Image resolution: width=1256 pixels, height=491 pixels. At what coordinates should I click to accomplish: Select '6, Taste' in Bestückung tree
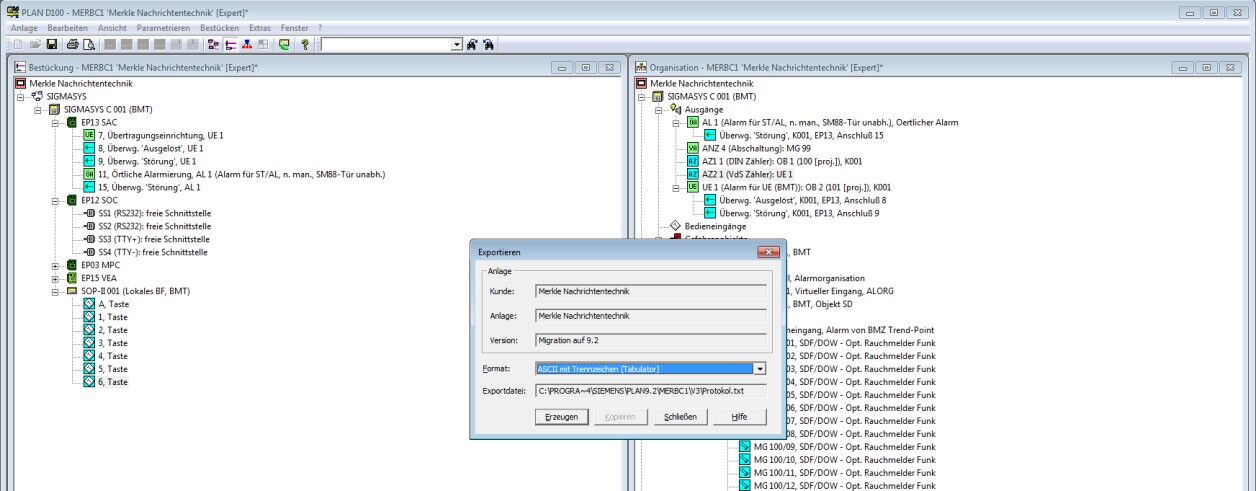point(113,382)
